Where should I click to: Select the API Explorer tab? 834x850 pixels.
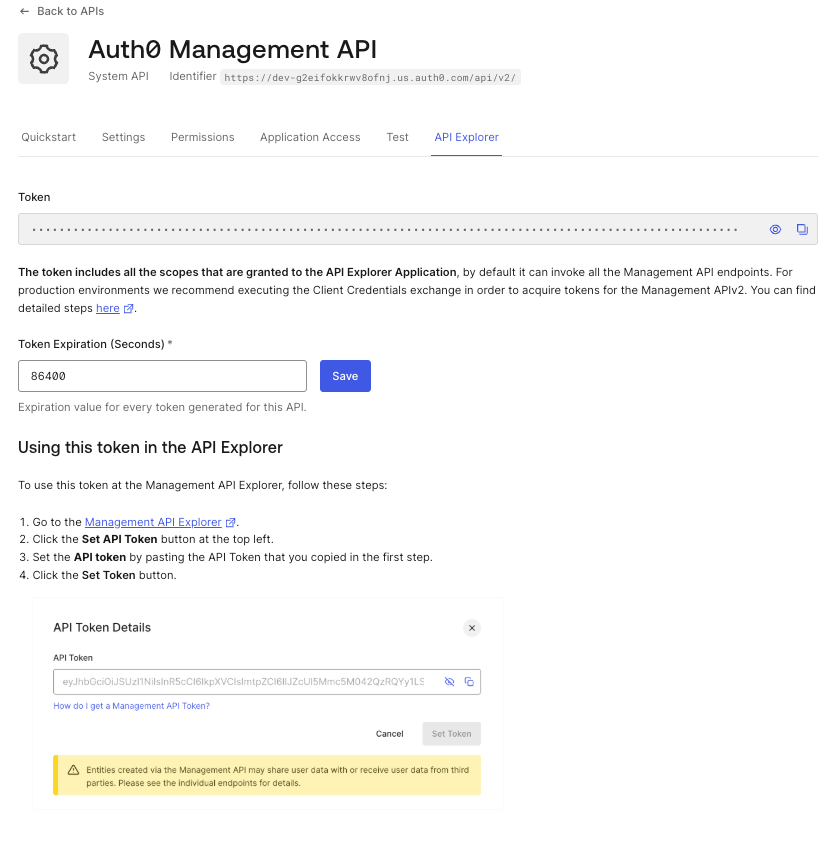point(466,137)
